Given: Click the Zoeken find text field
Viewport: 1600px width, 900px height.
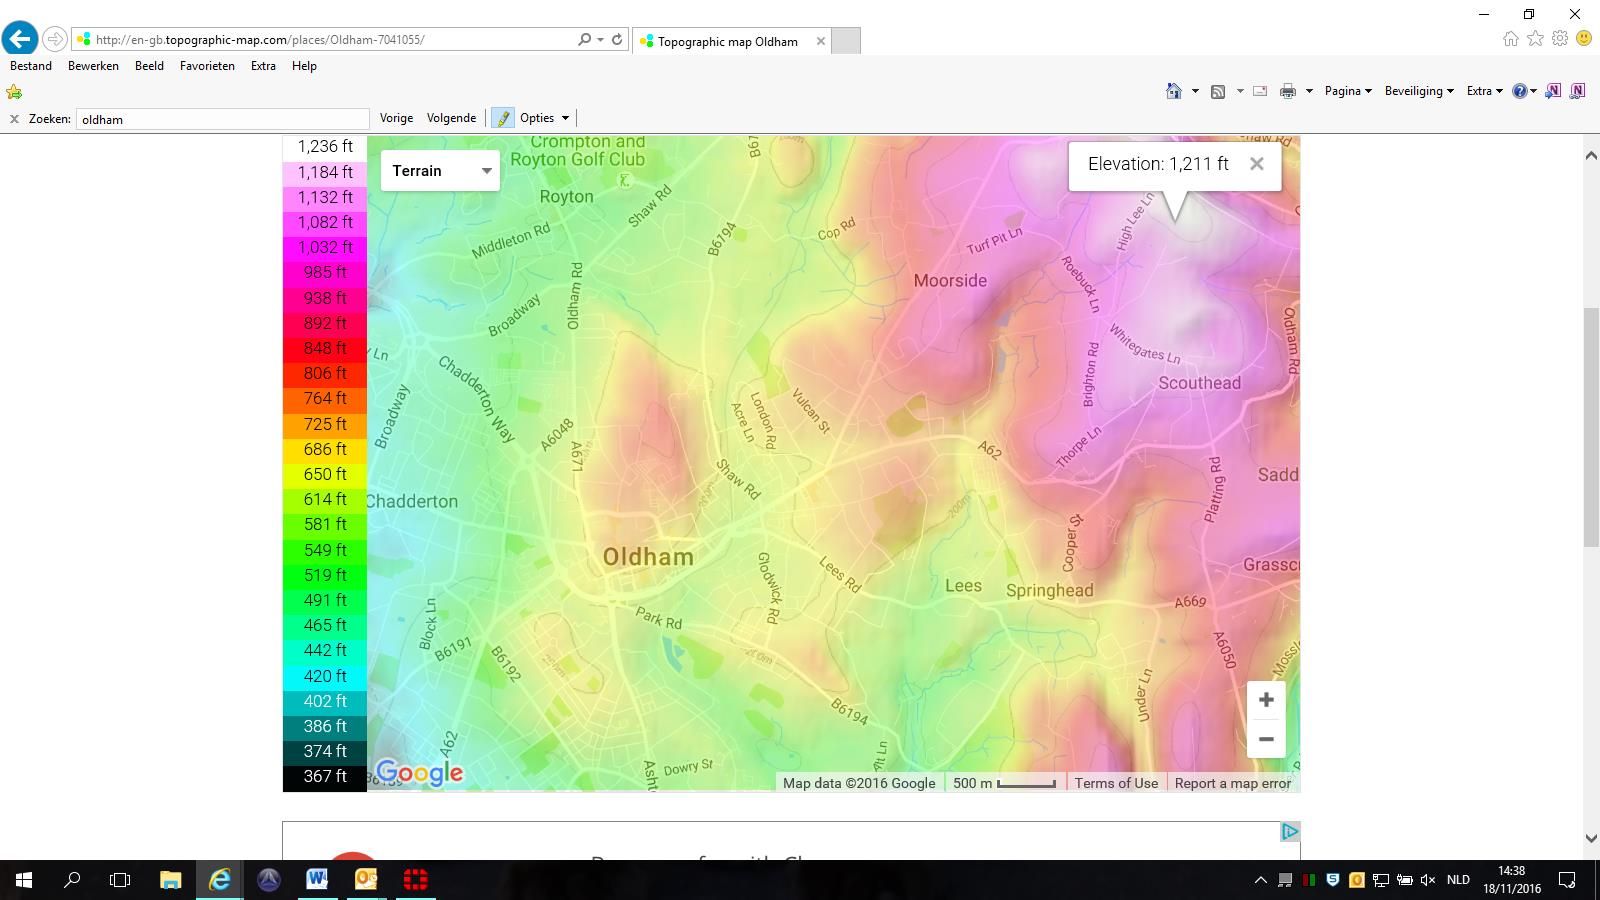Looking at the screenshot, I should [x=222, y=119].
